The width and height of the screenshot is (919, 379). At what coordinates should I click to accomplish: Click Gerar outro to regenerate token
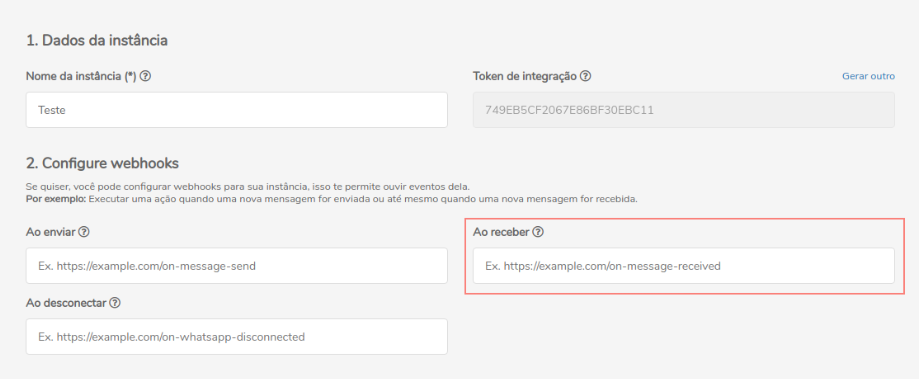[868, 76]
